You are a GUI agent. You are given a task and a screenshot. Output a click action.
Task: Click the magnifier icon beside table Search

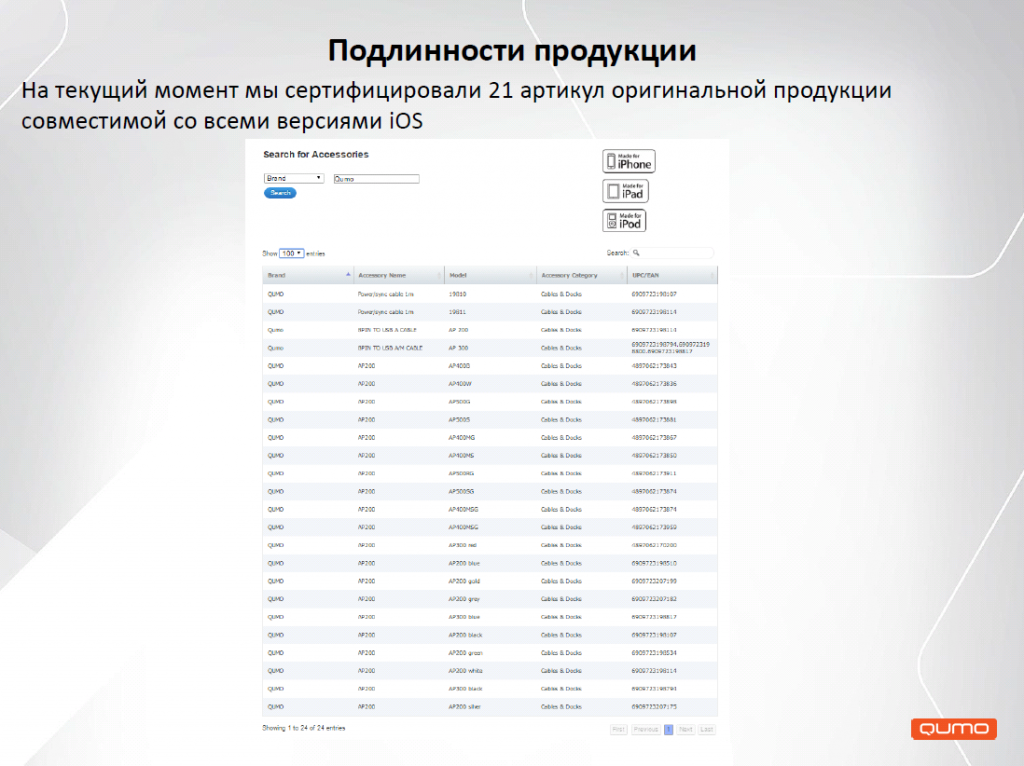(636, 253)
